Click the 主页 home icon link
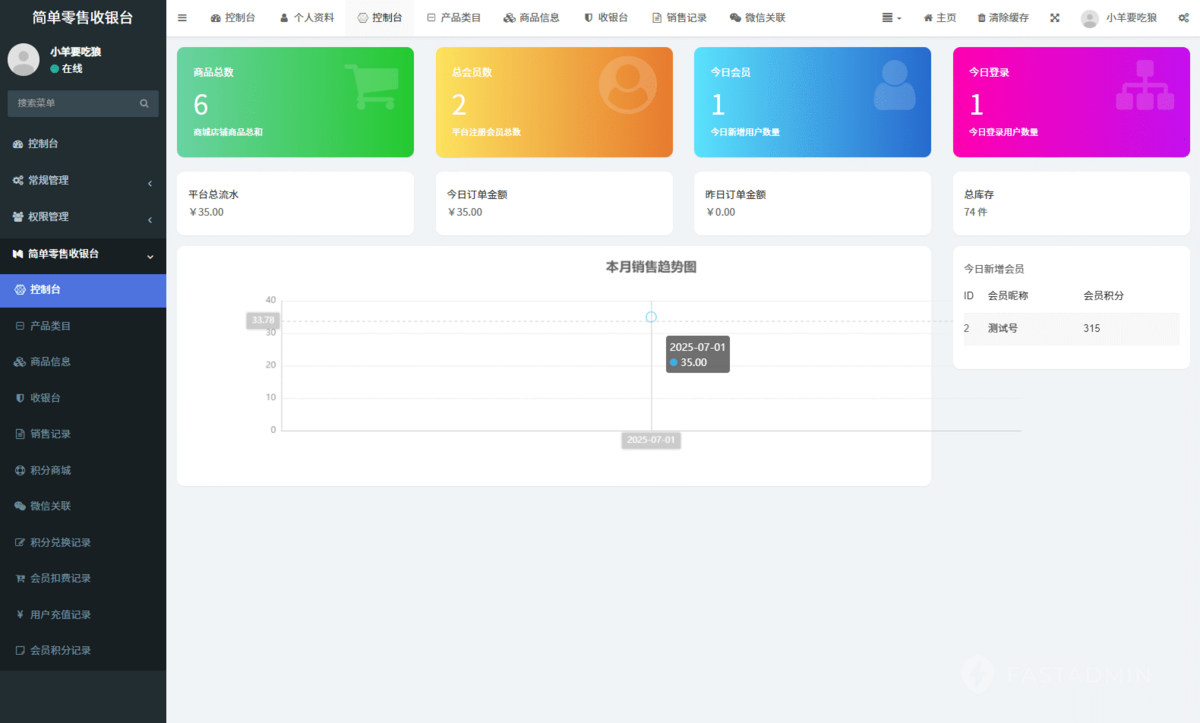Image resolution: width=1200 pixels, height=723 pixels. (939, 18)
